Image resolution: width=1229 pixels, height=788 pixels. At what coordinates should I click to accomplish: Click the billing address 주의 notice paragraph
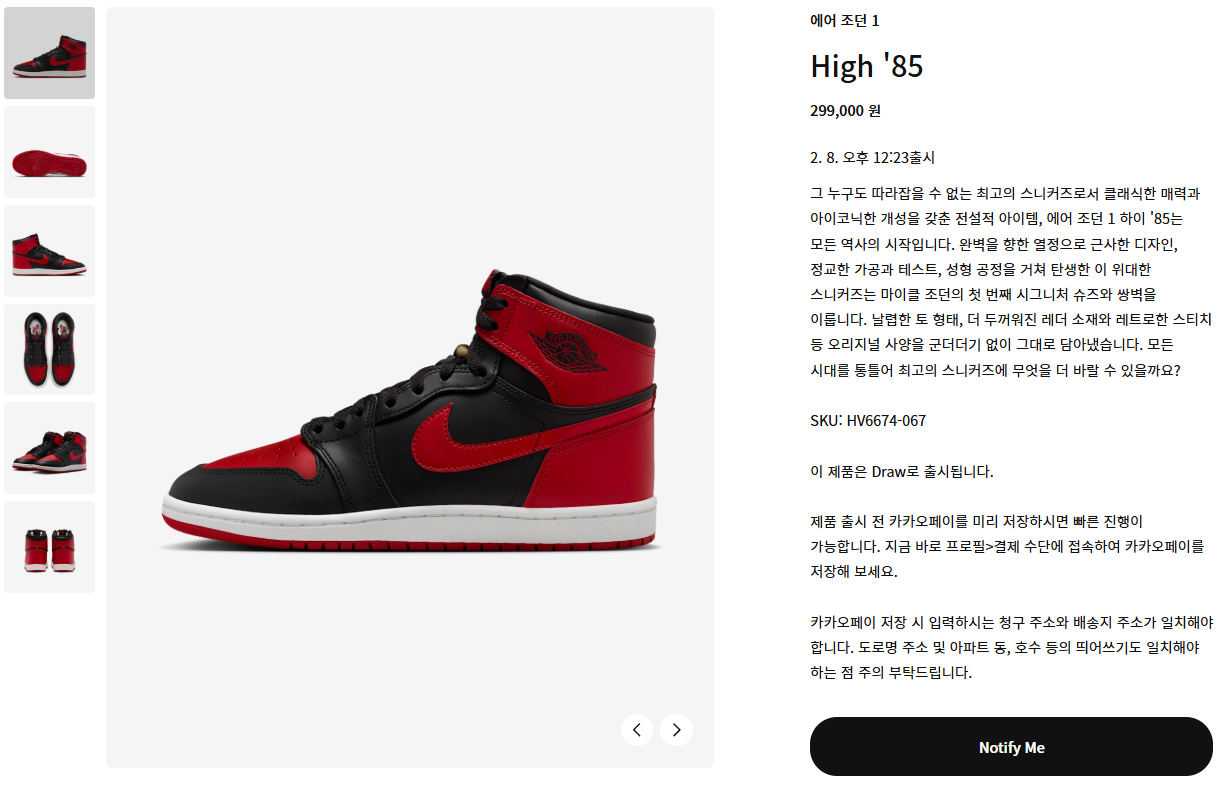[1011, 647]
